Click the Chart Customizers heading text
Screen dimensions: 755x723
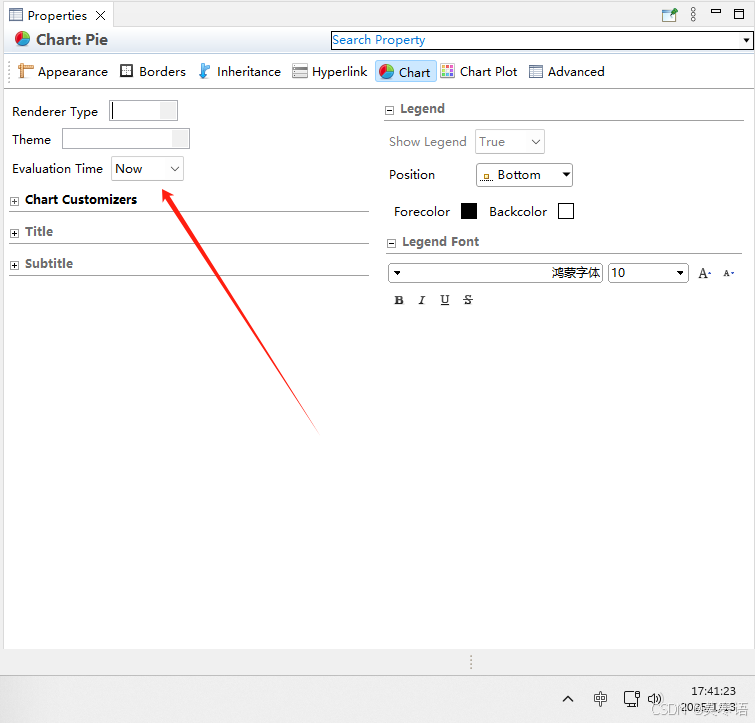(81, 200)
